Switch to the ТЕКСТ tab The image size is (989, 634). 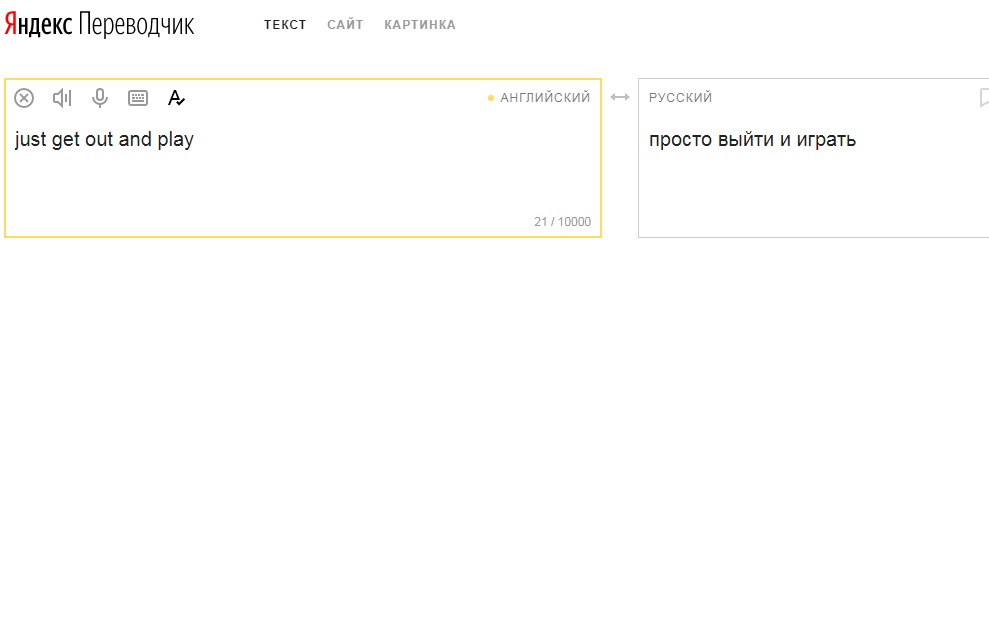point(285,25)
